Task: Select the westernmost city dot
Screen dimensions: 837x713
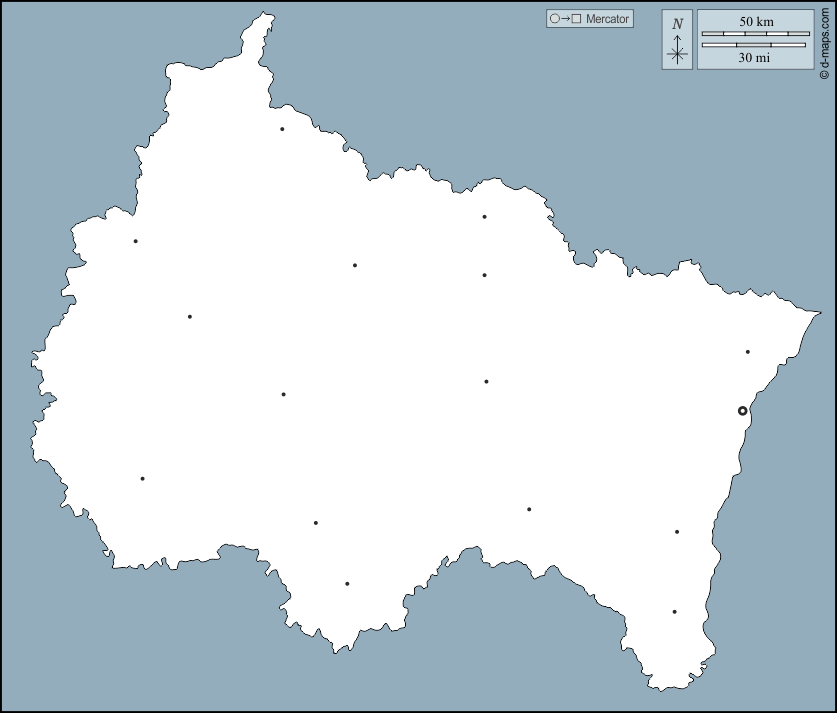Action: click(135, 241)
